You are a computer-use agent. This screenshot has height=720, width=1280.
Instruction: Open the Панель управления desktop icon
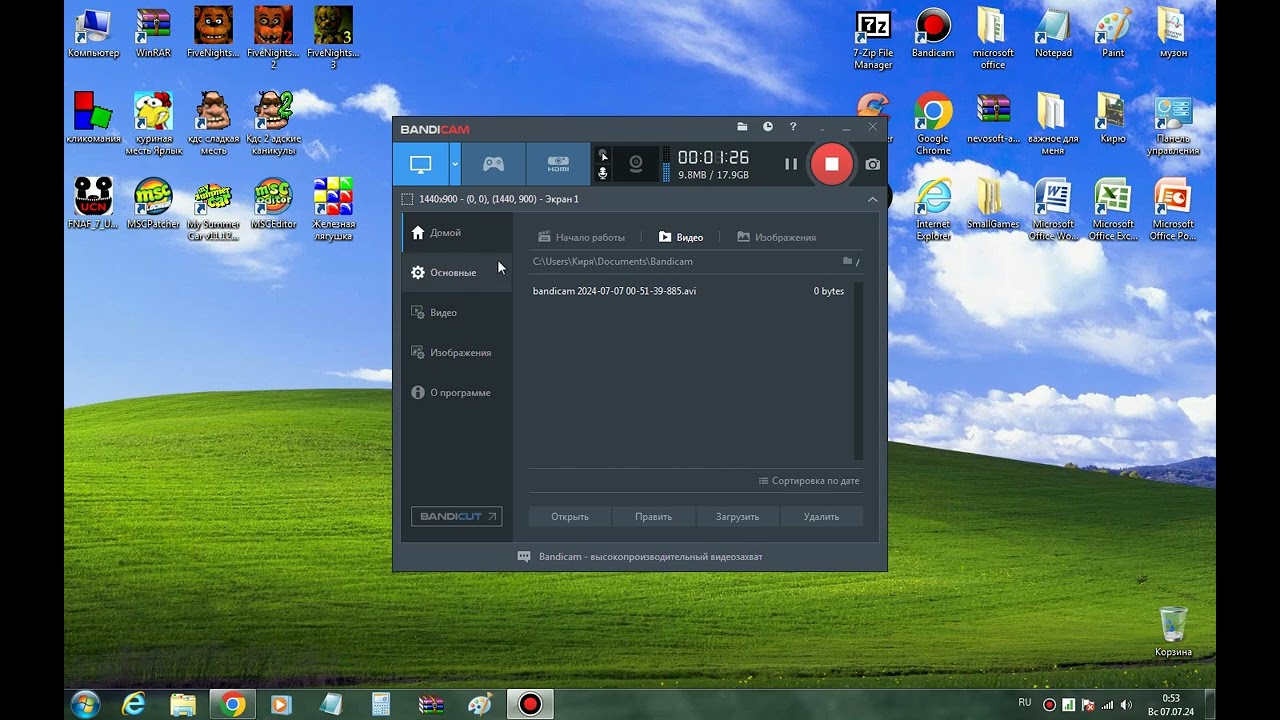coord(1173,125)
